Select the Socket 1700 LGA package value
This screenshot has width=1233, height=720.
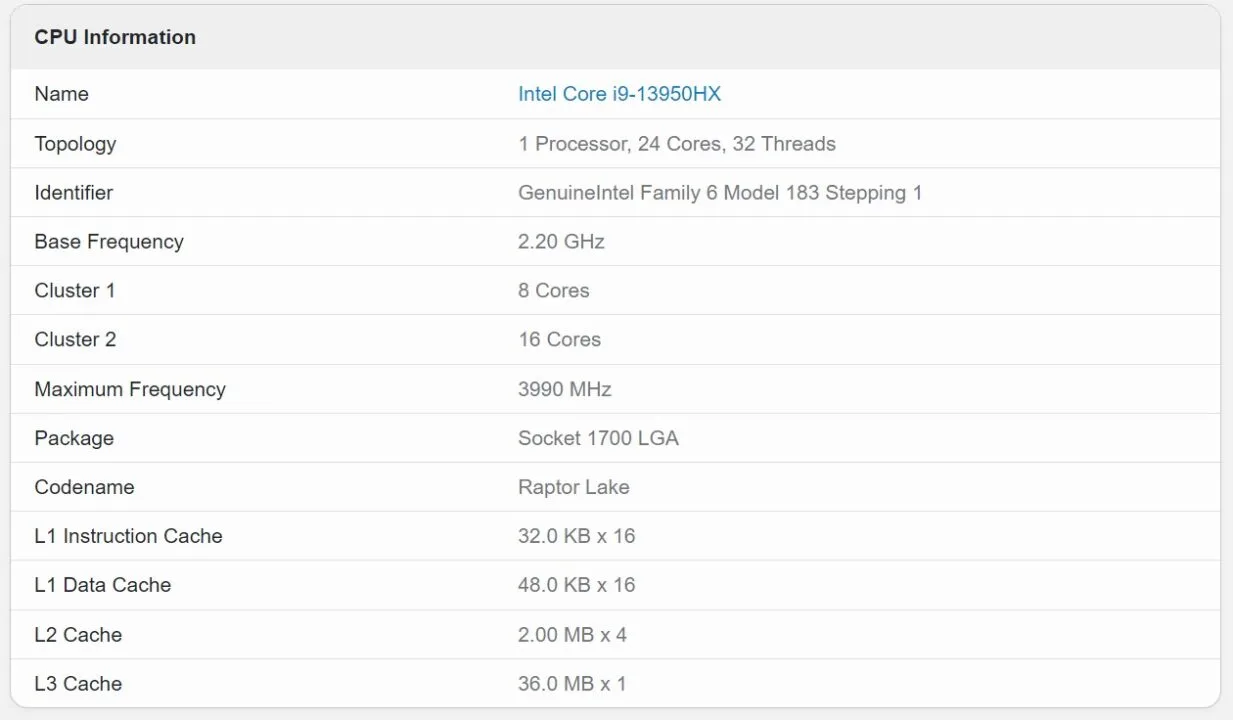click(598, 438)
